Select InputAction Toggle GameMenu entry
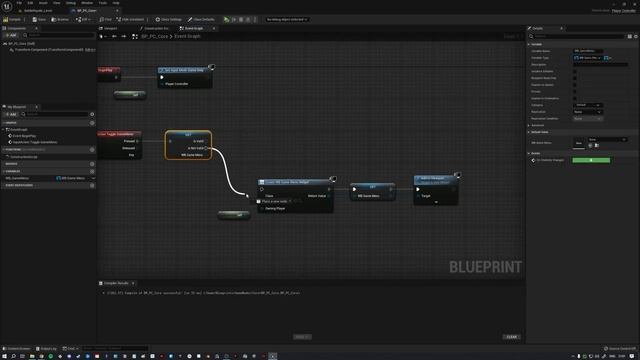Viewport: 640px width, 360px height. point(34,142)
